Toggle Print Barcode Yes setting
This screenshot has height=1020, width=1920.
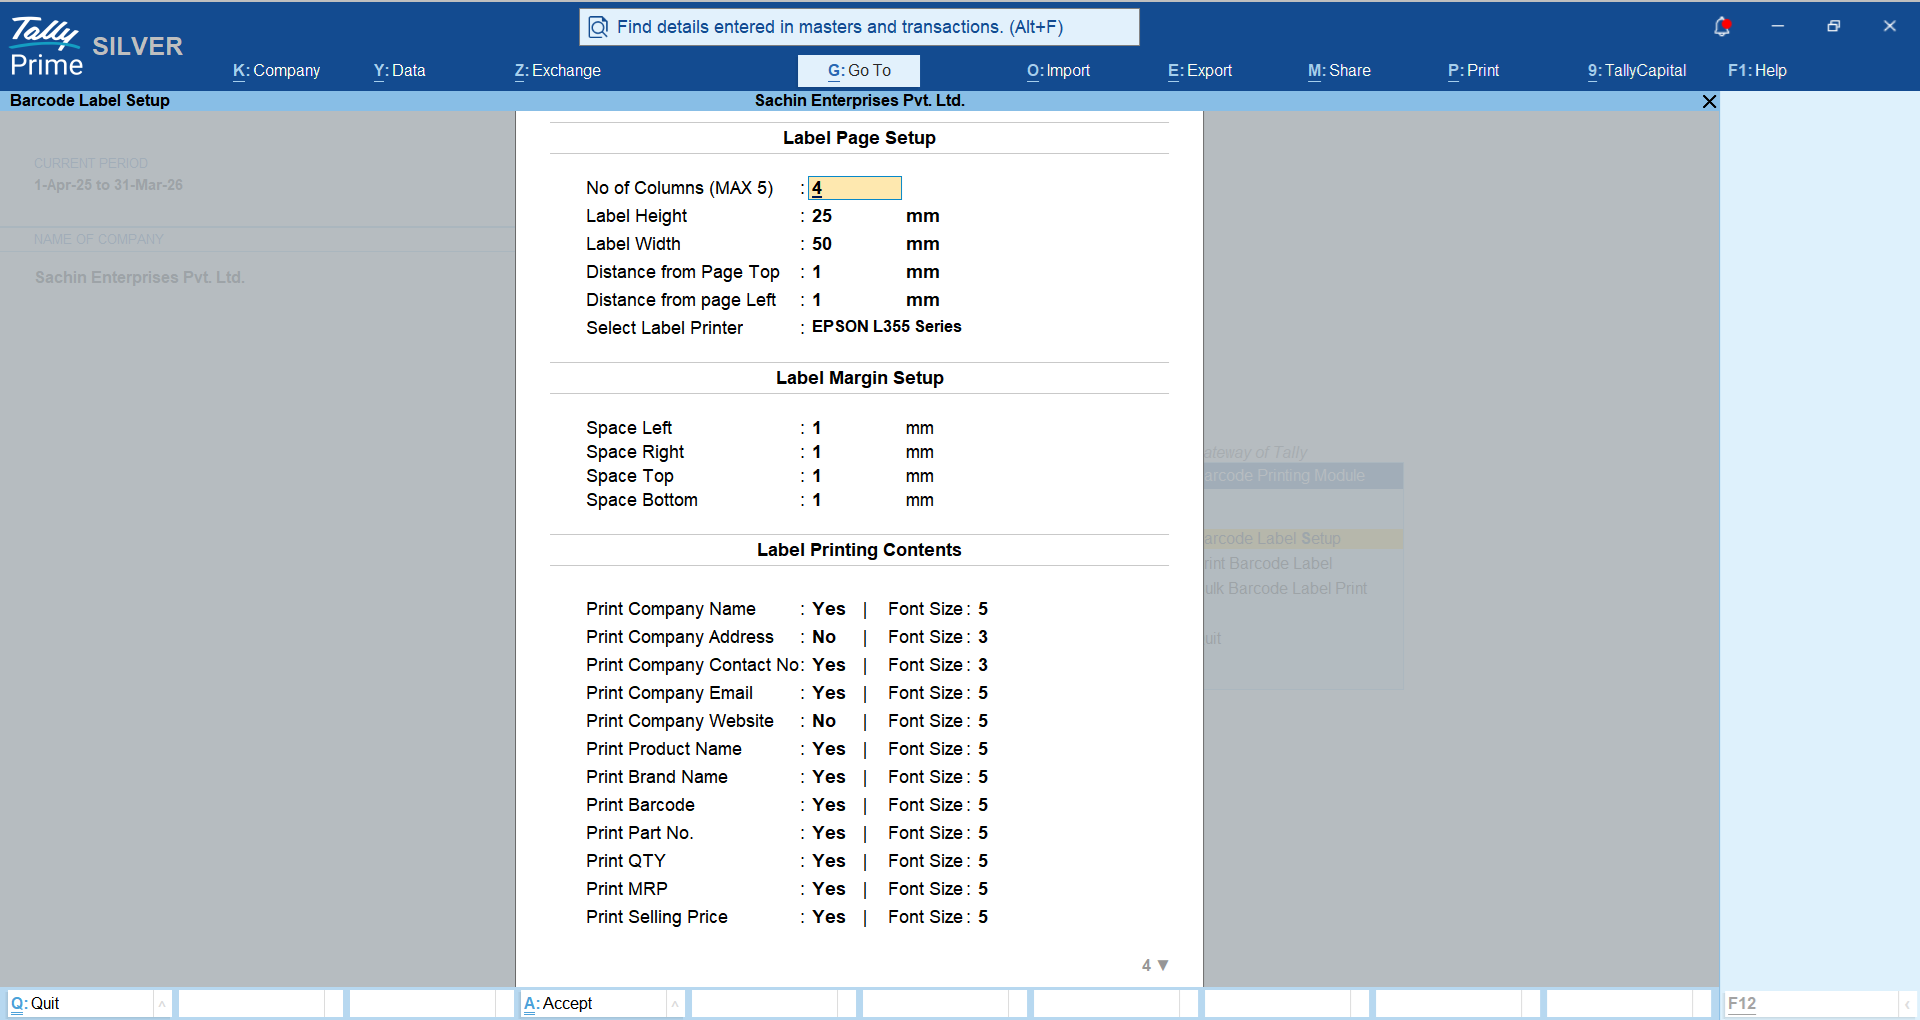[828, 805]
